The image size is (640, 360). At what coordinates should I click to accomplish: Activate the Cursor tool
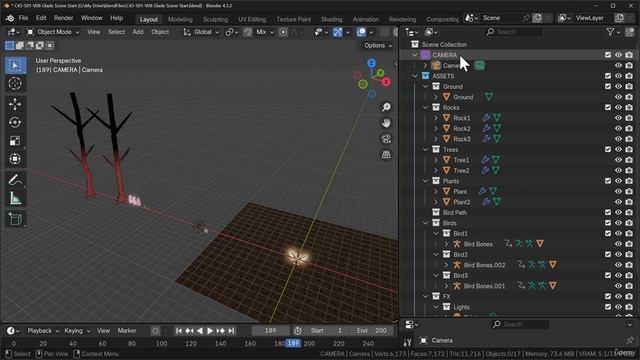[15, 84]
